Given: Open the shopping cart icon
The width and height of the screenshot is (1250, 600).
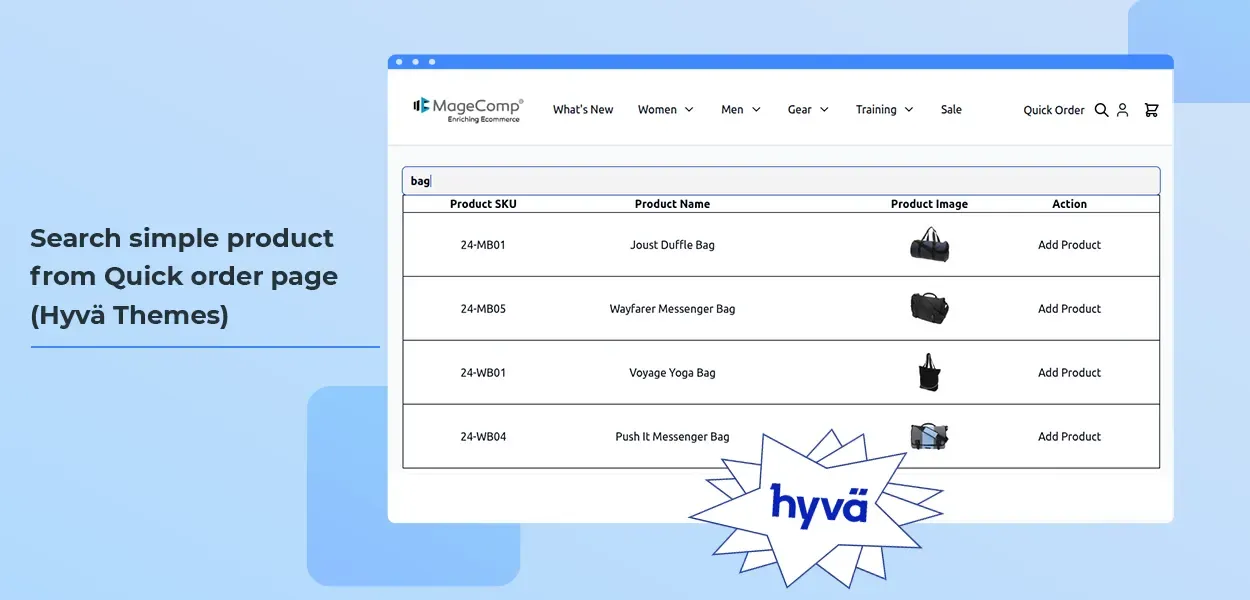Looking at the screenshot, I should 1151,110.
